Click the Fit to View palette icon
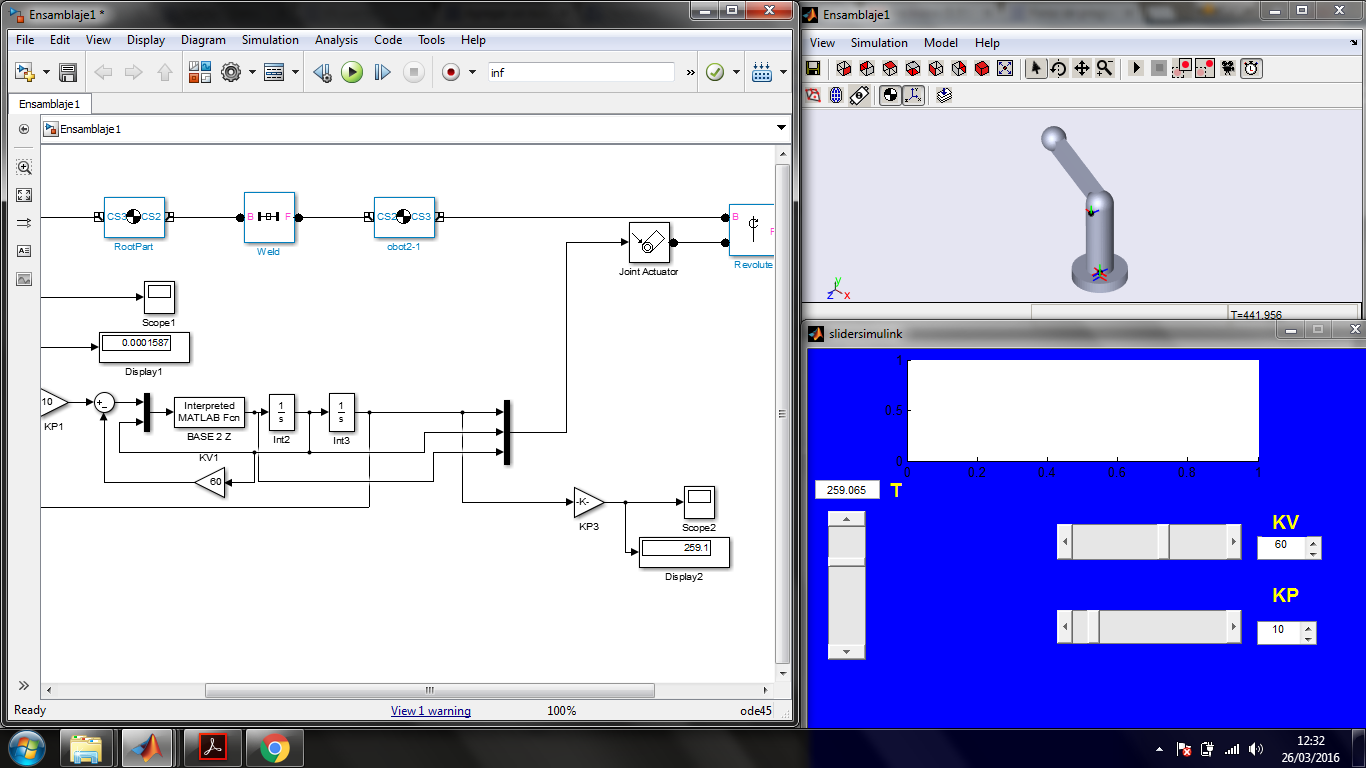Screen dimensions: 1366x768 [24, 195]
